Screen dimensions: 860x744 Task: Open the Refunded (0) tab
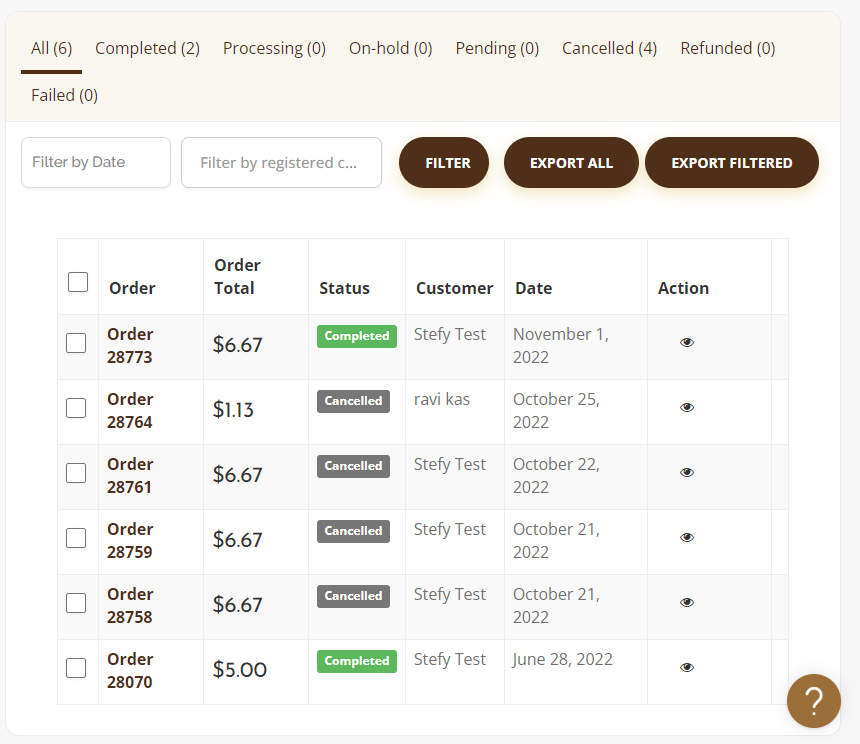click(x=727, y=48)
